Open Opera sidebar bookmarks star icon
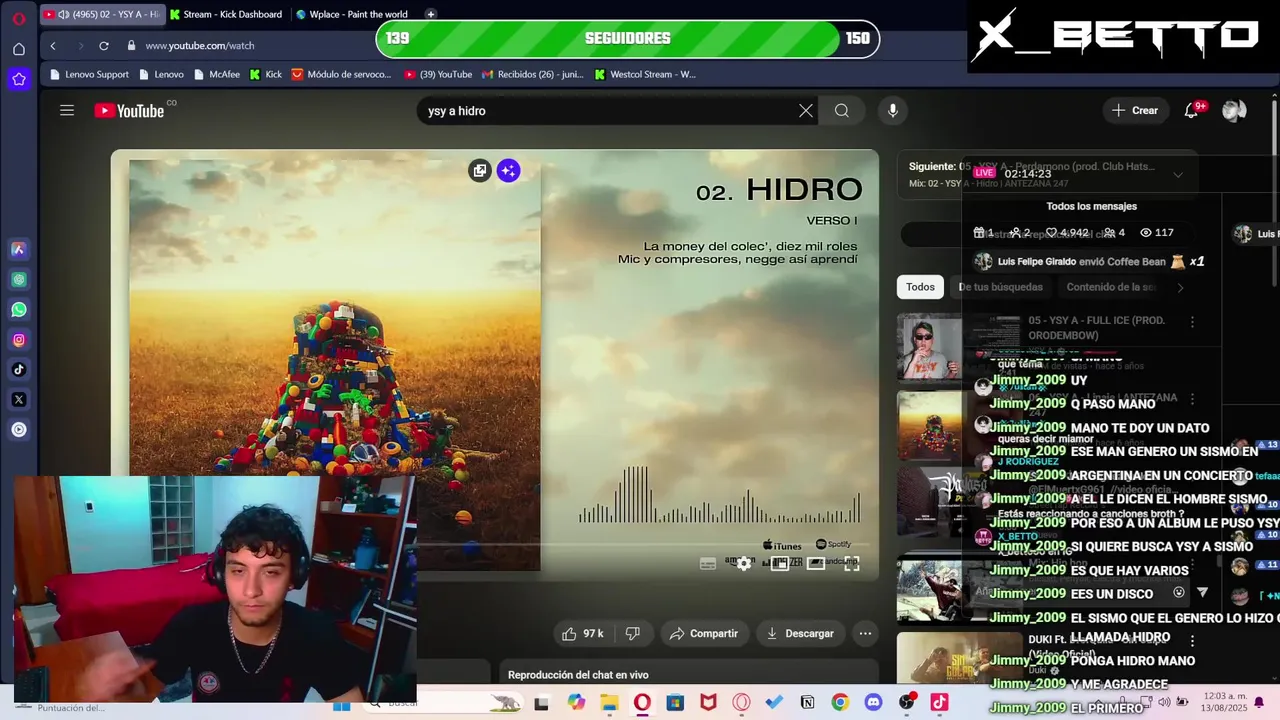This screenshot has height=720, width=1280. [x=18, y=79]
